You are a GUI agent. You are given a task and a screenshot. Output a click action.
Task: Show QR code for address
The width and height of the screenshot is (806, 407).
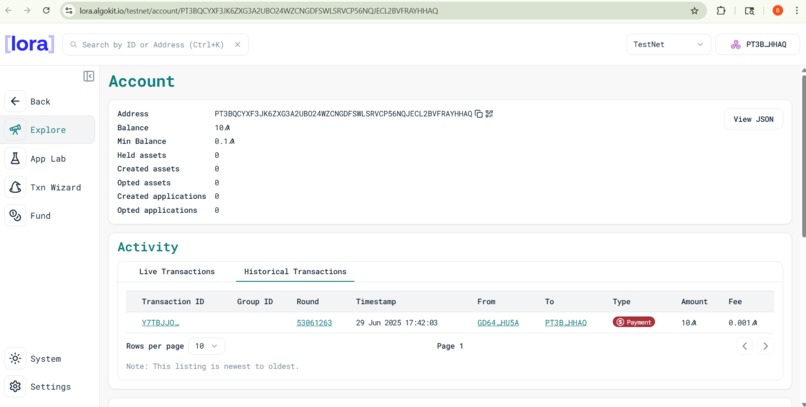point(489,114)
